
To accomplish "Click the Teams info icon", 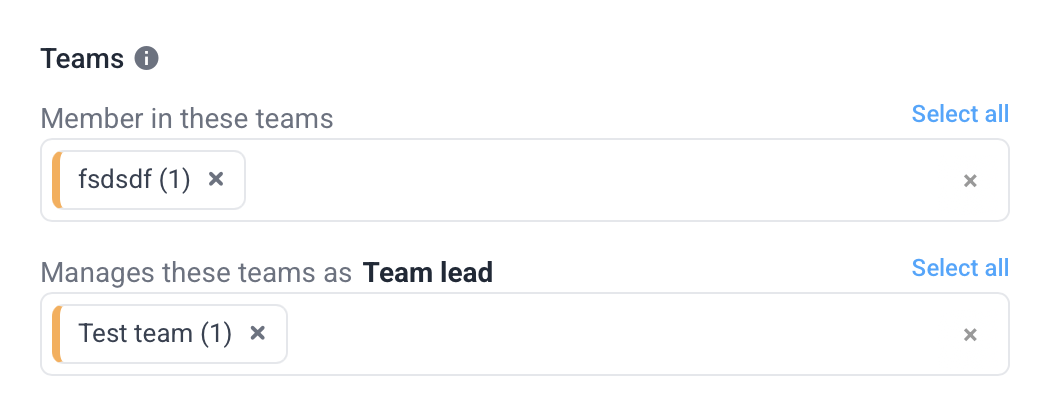I will (147, 59).
